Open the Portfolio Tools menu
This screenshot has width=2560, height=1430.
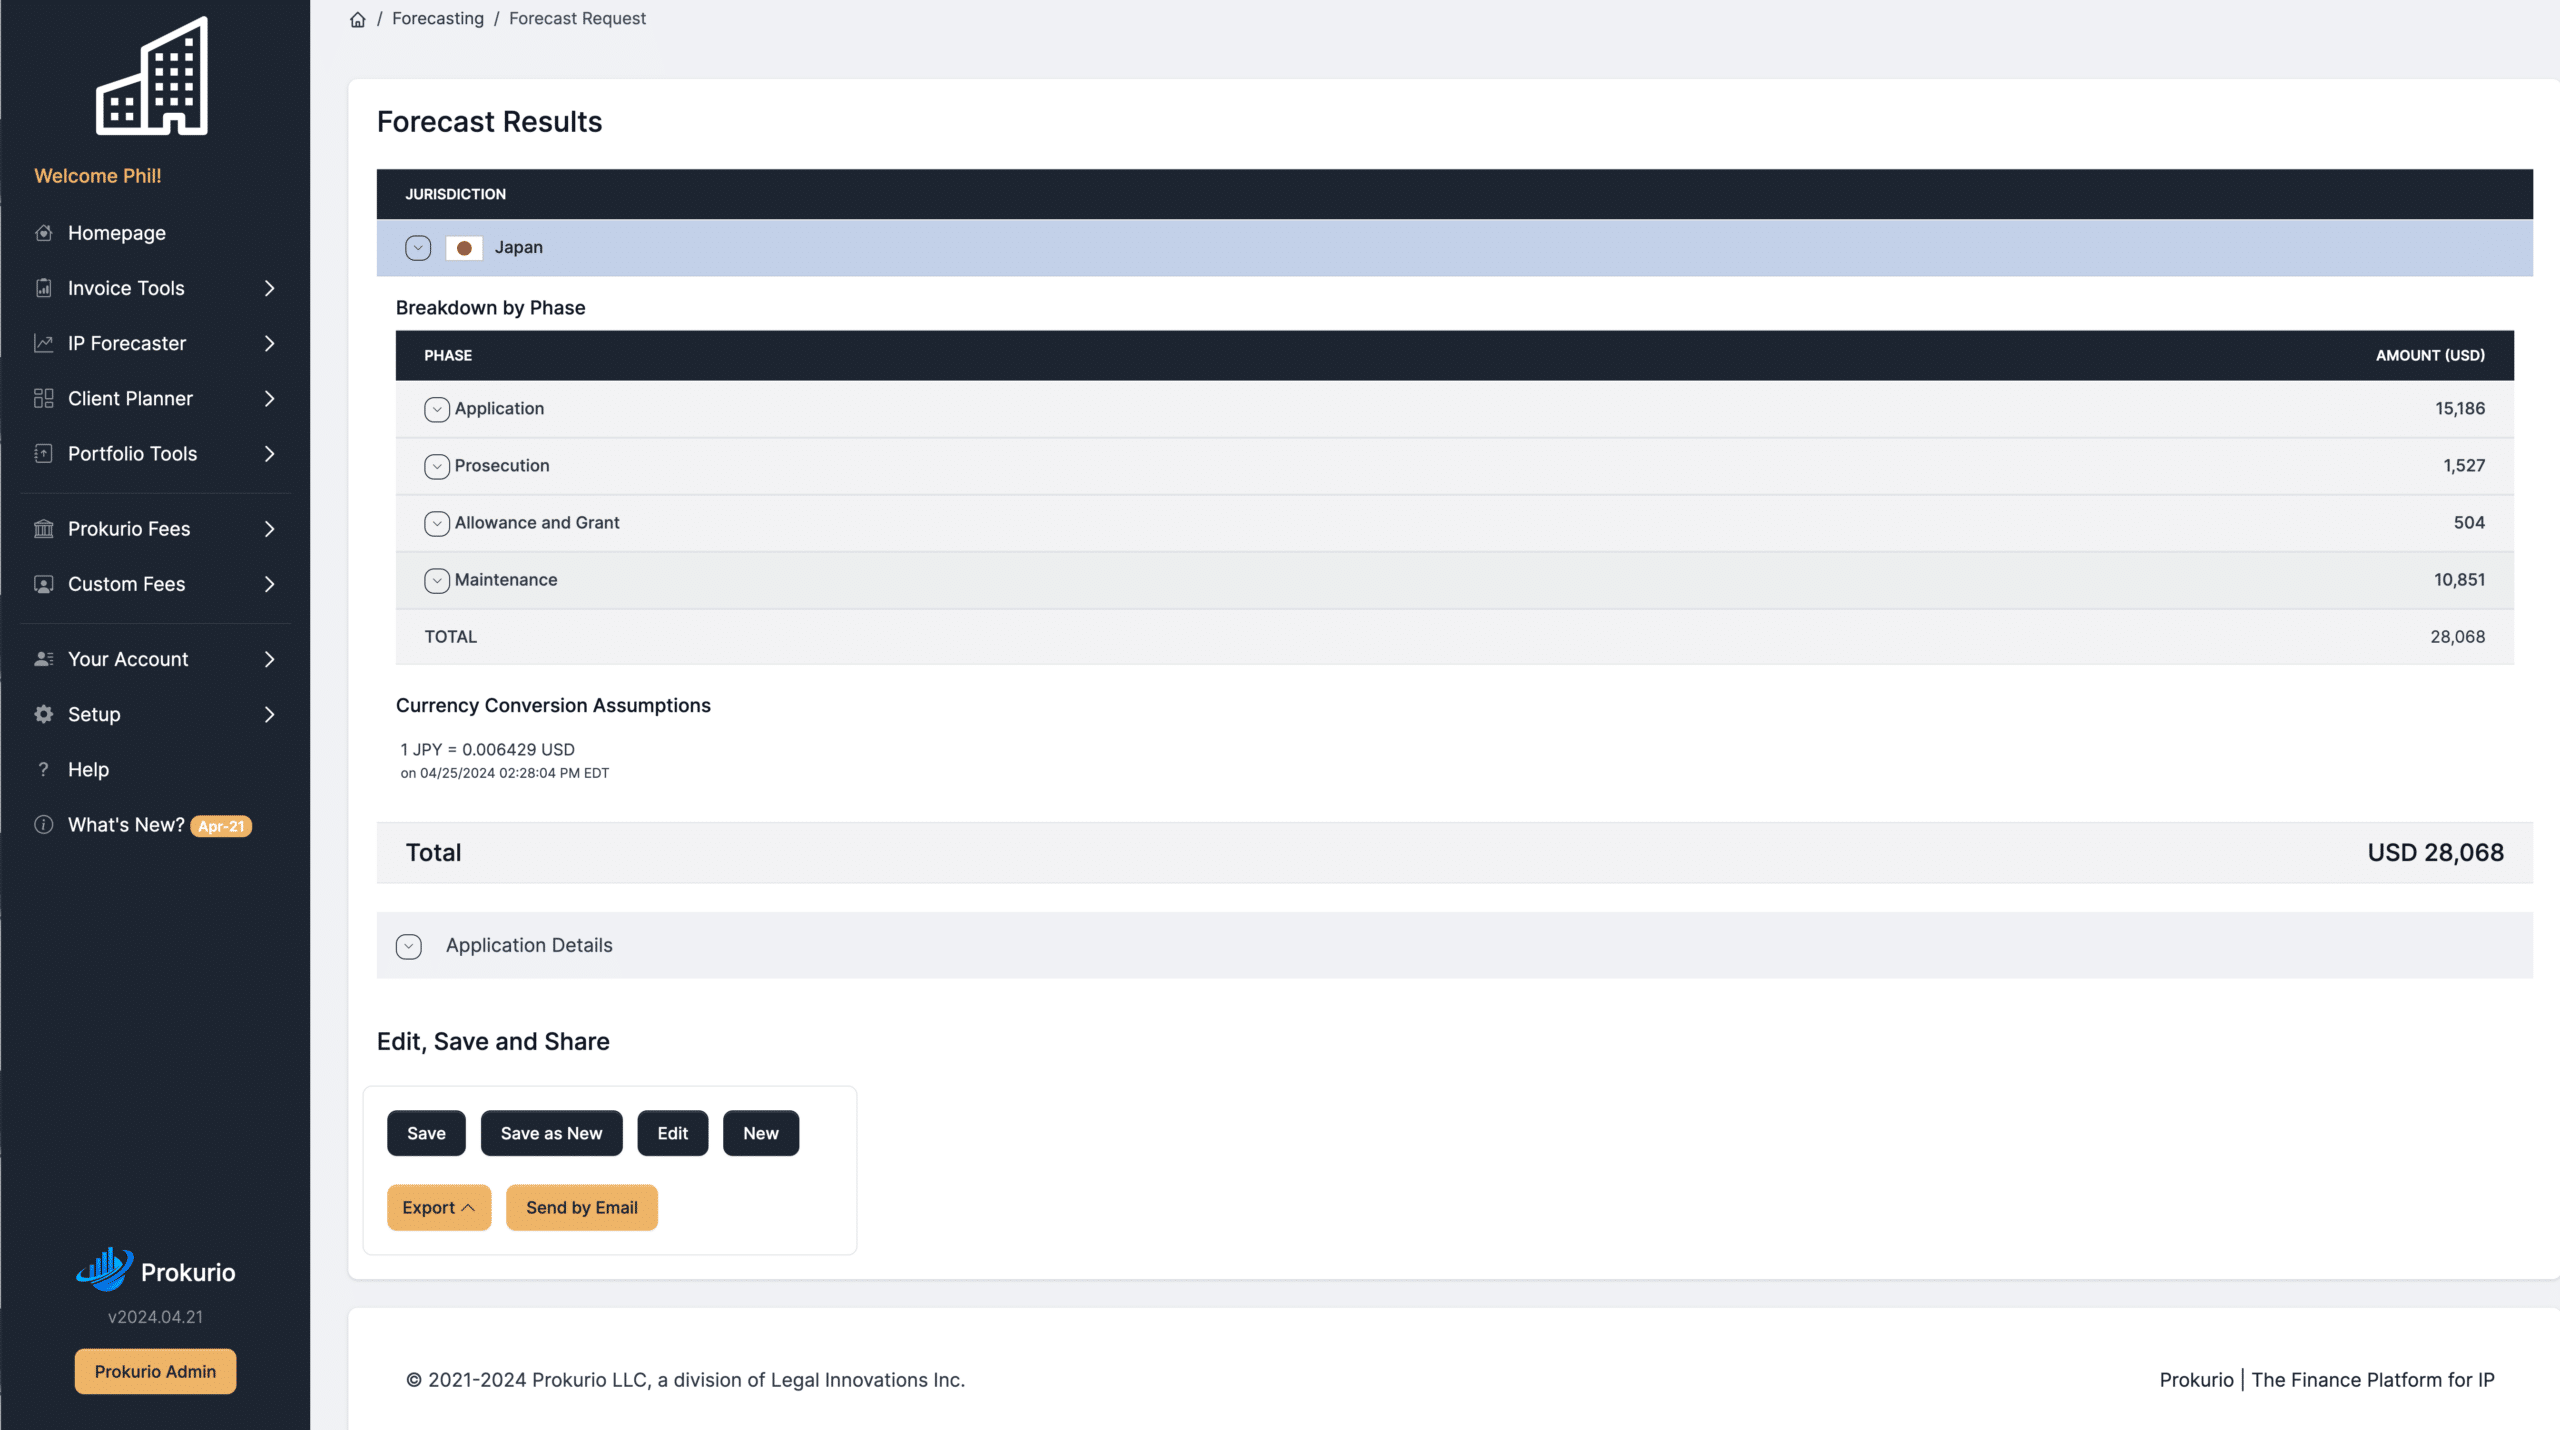(155, 453)
